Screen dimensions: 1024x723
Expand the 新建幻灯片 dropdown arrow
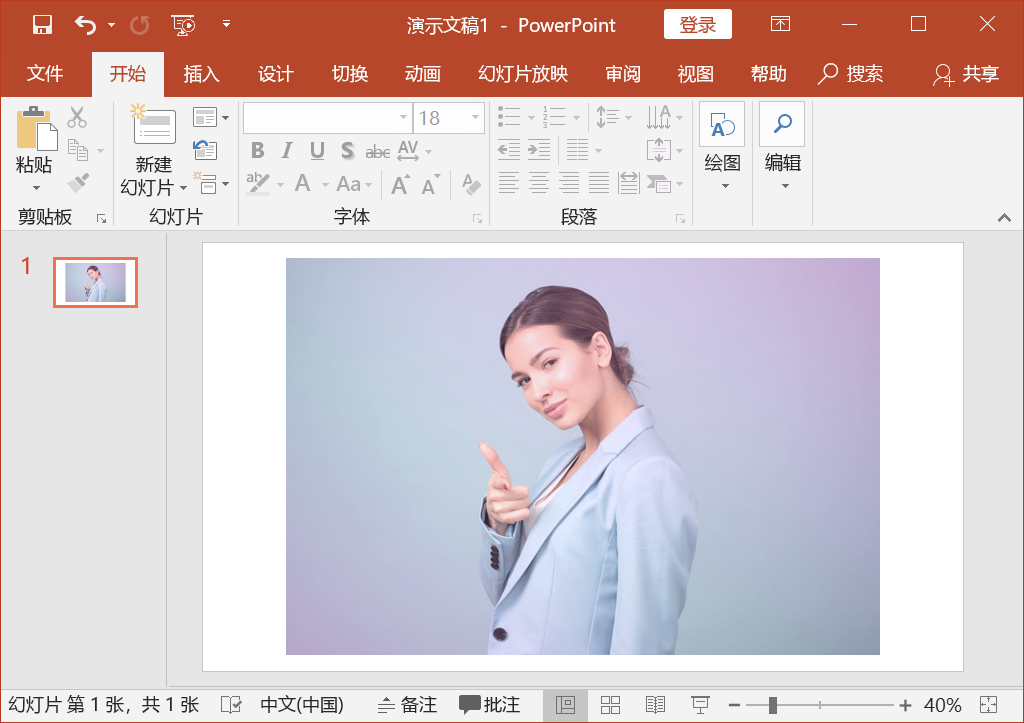point(184,188)
